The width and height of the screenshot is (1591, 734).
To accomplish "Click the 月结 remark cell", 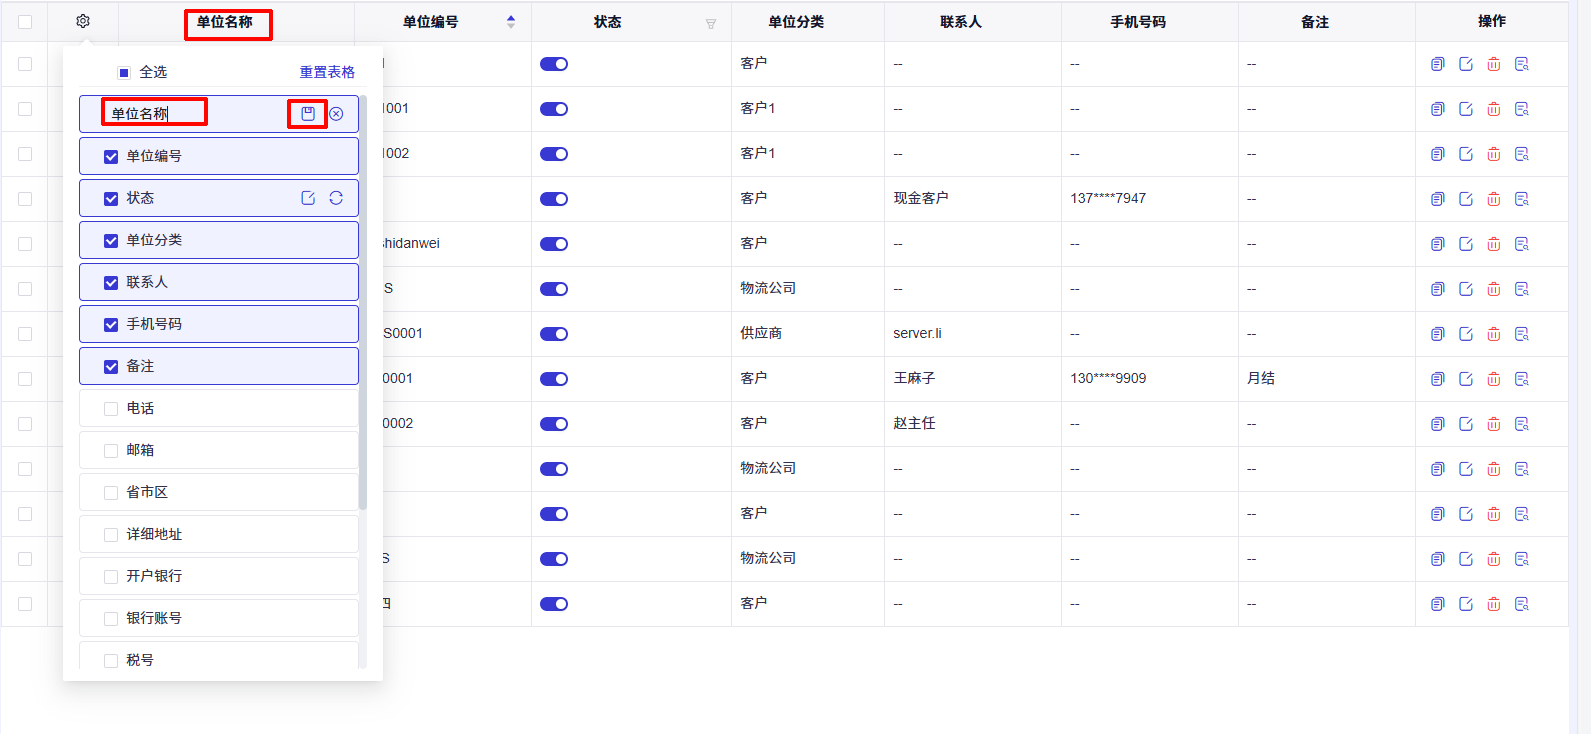I will click(1261, 378).
